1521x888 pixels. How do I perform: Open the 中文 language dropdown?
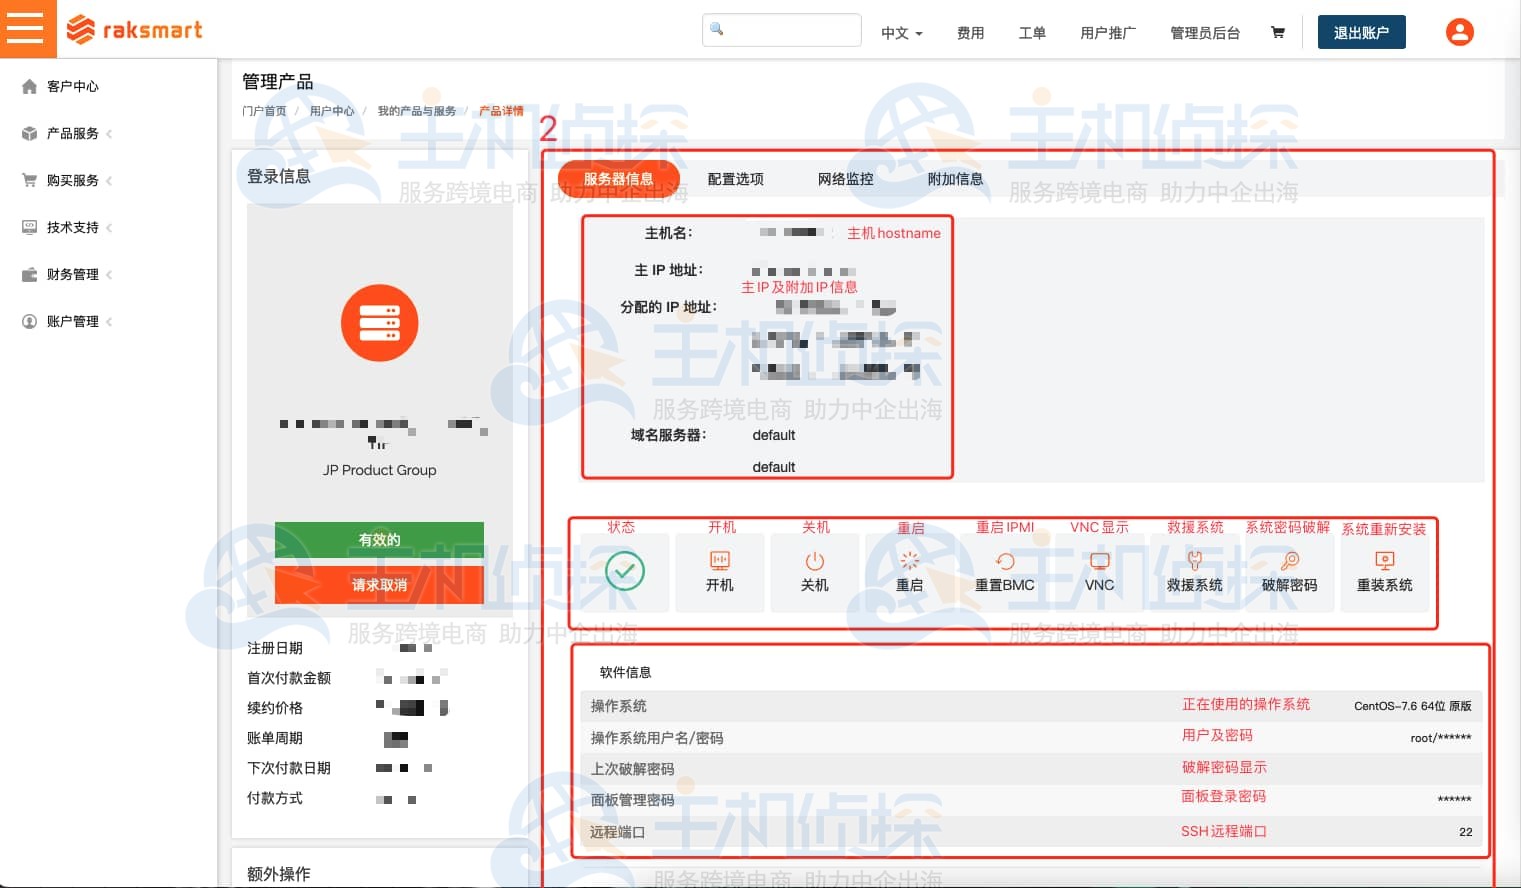point(899,33)
